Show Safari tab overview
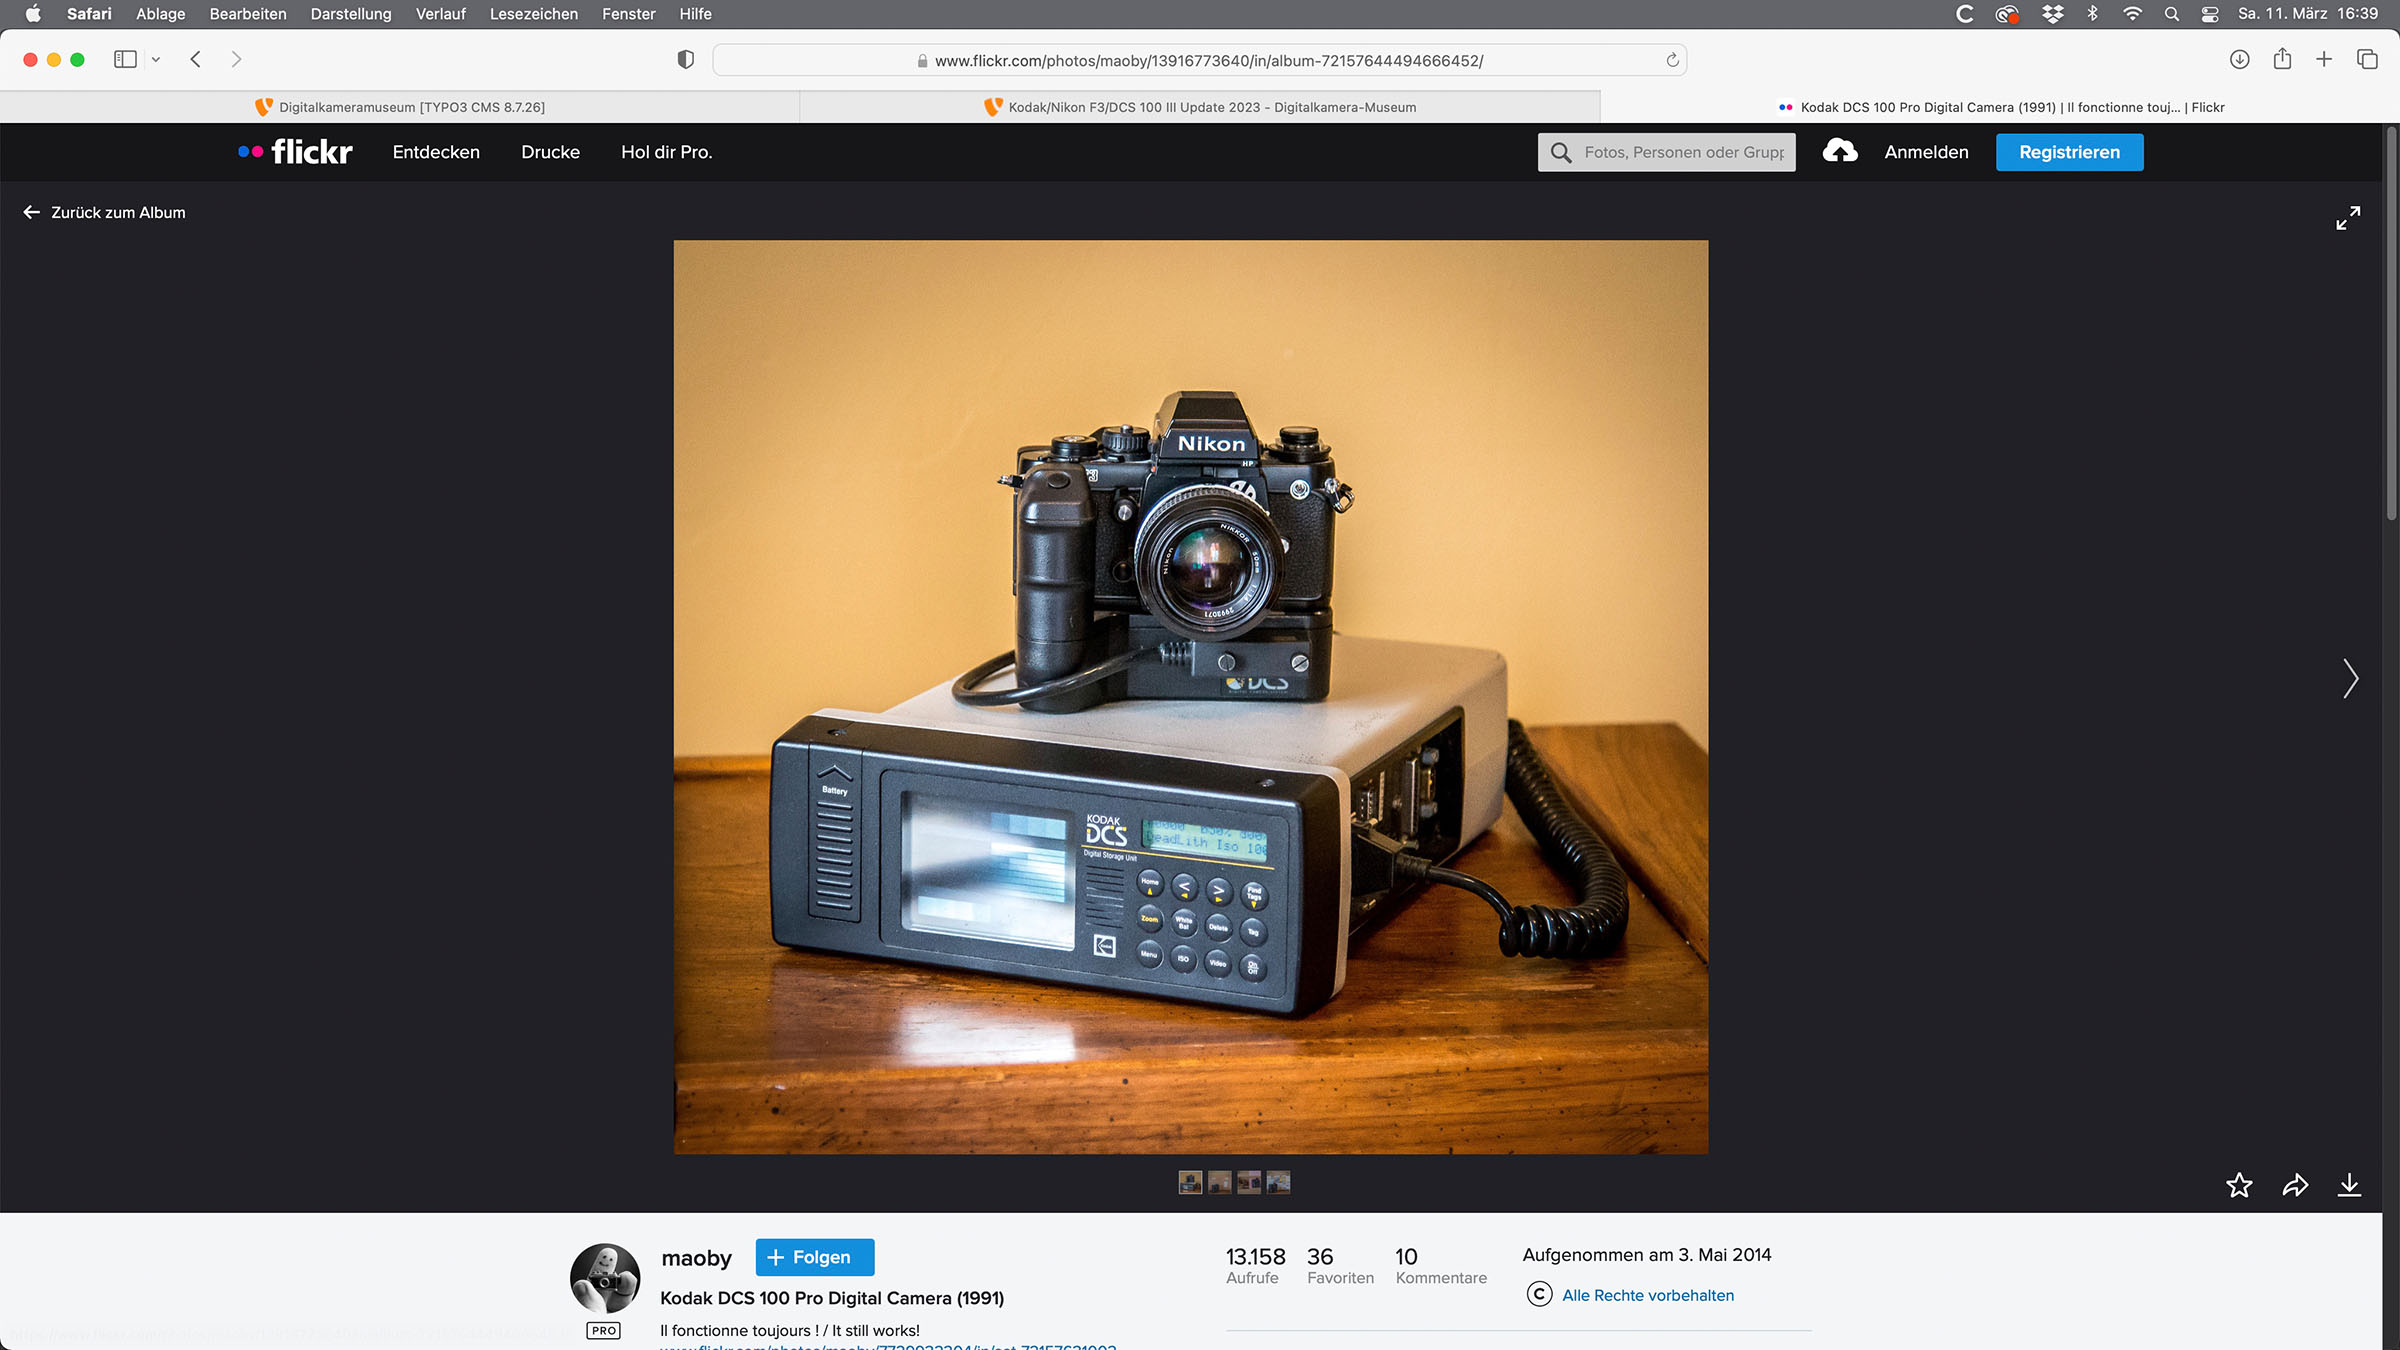 [x=2367, y=60]
